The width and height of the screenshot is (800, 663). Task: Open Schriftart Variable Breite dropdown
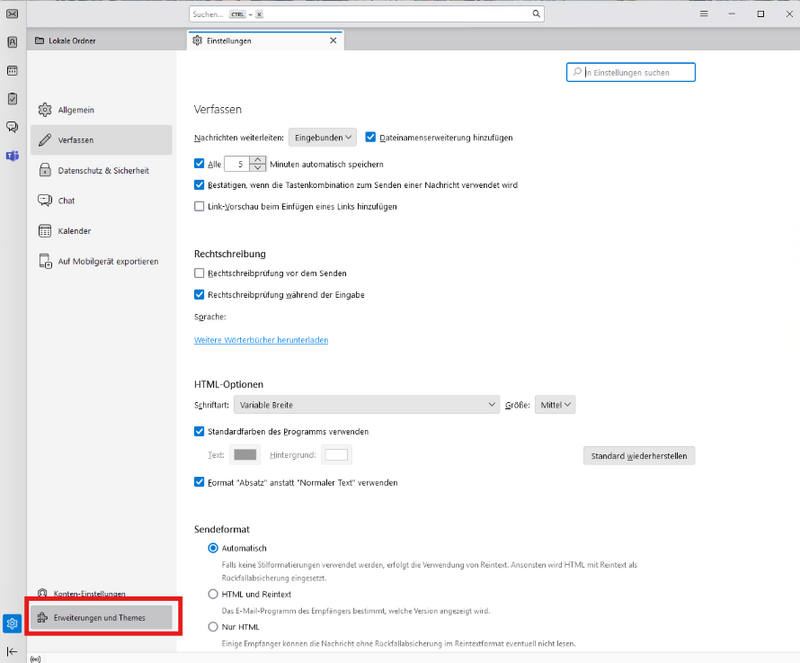point(366,405)
